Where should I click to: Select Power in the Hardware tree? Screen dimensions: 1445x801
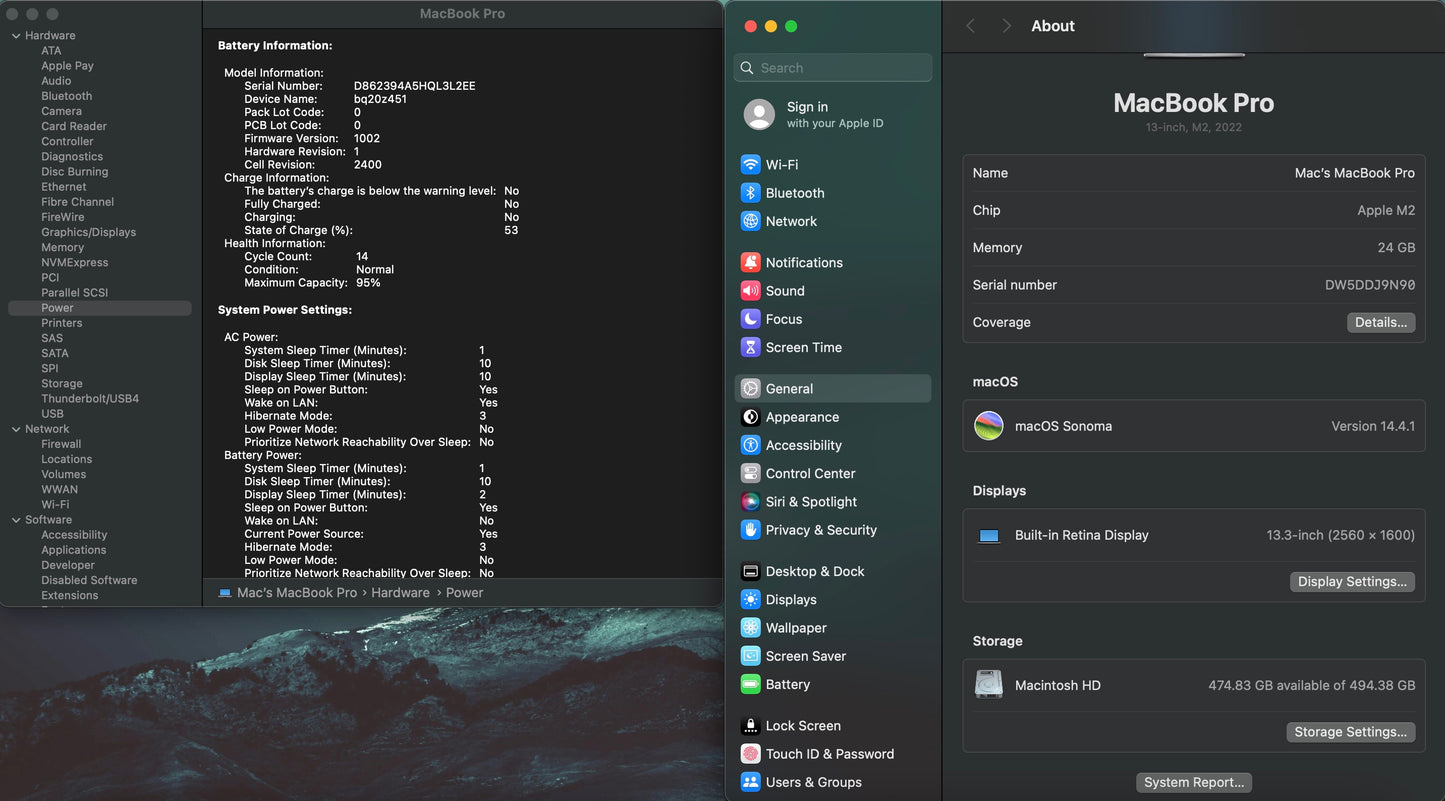pos(99,308)
